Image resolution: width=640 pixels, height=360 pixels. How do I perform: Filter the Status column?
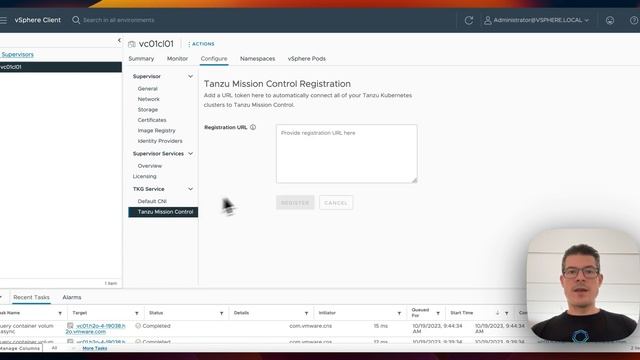[x=222, y=313]
